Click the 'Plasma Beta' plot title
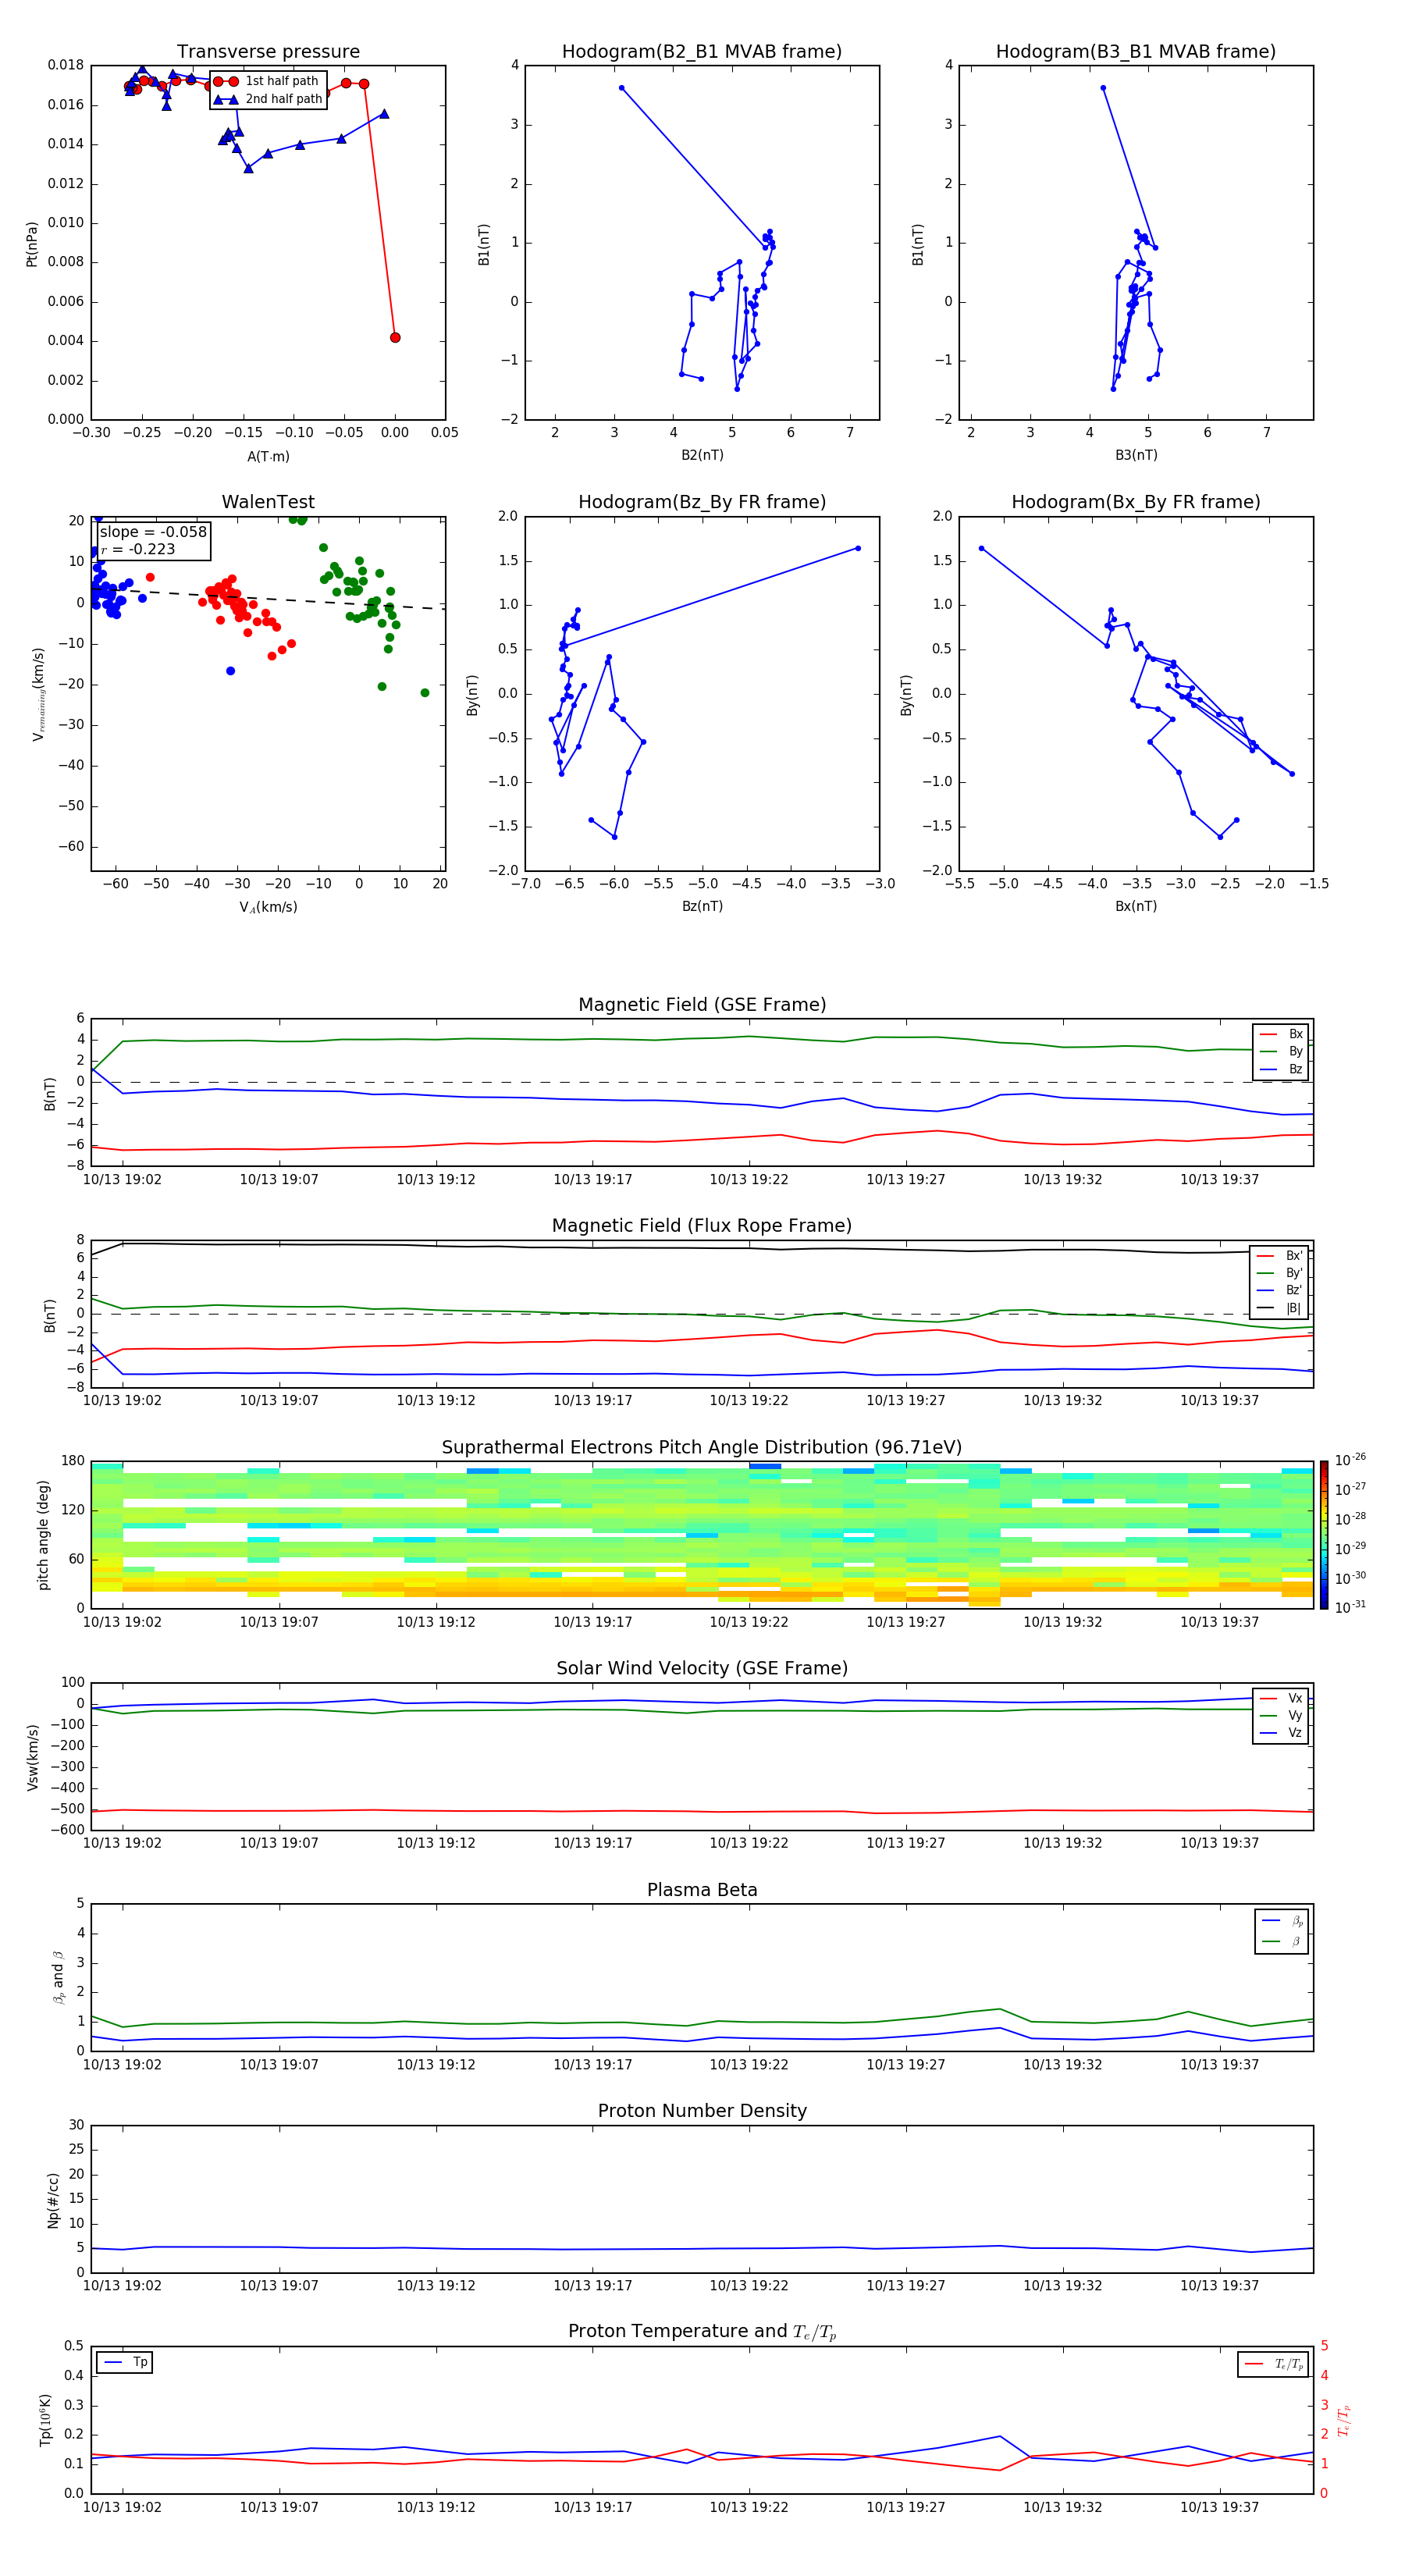 [702, 1890]
